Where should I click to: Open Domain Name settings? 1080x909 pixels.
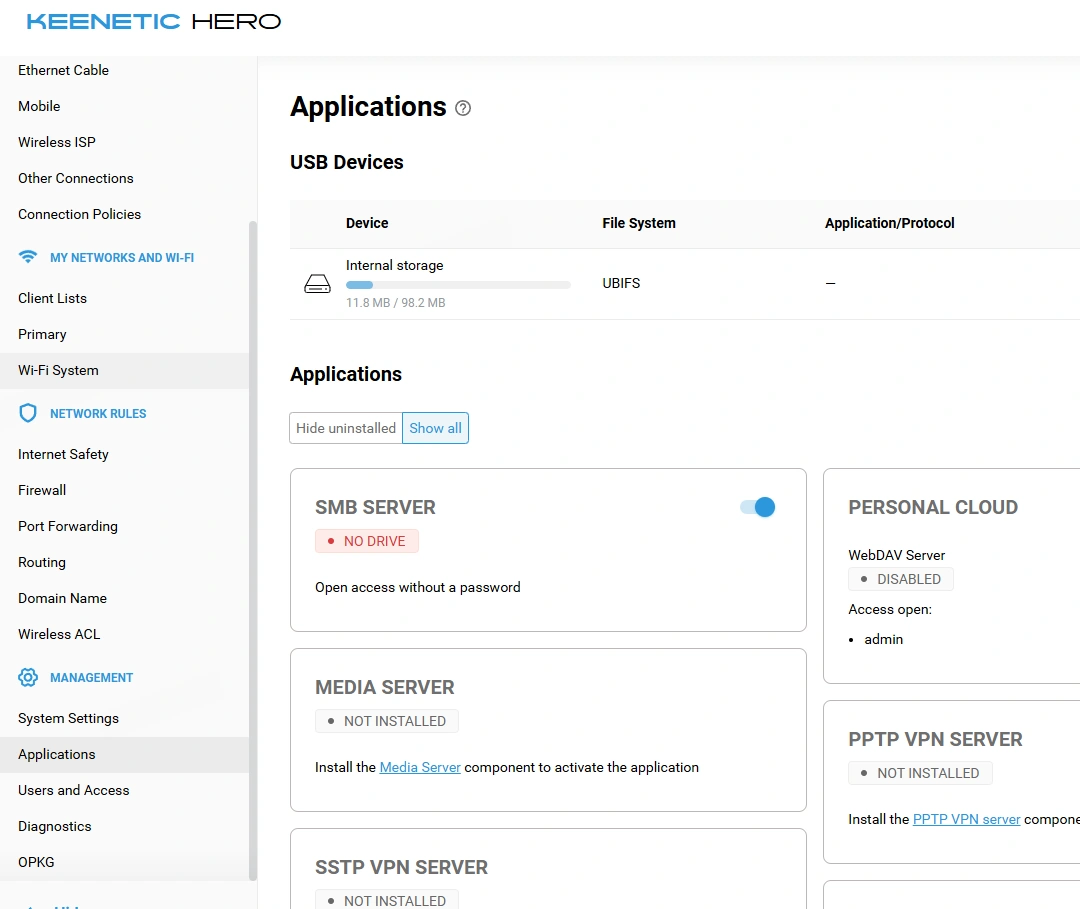pyautogui.click(x=63, y=598)
